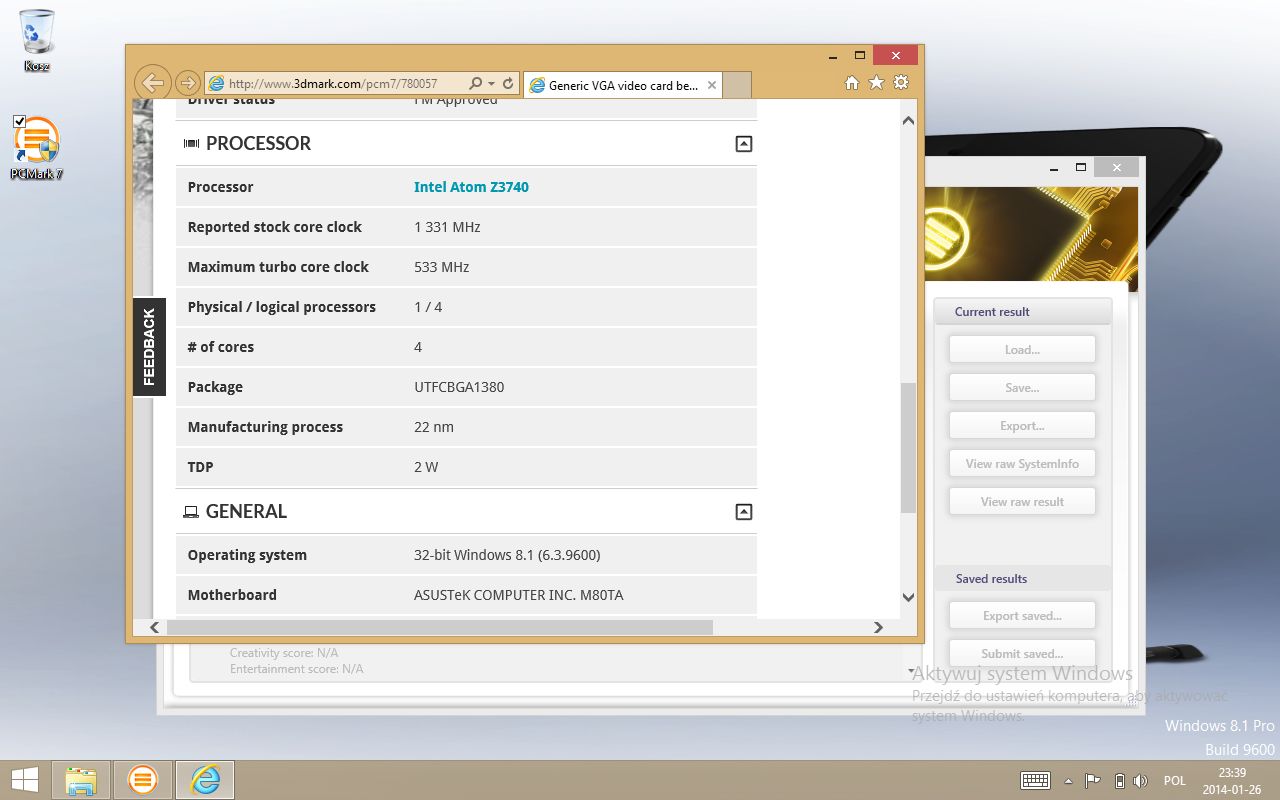Click Submit saved... button
Screen dimensions: 1280x800
[1022, 654]
